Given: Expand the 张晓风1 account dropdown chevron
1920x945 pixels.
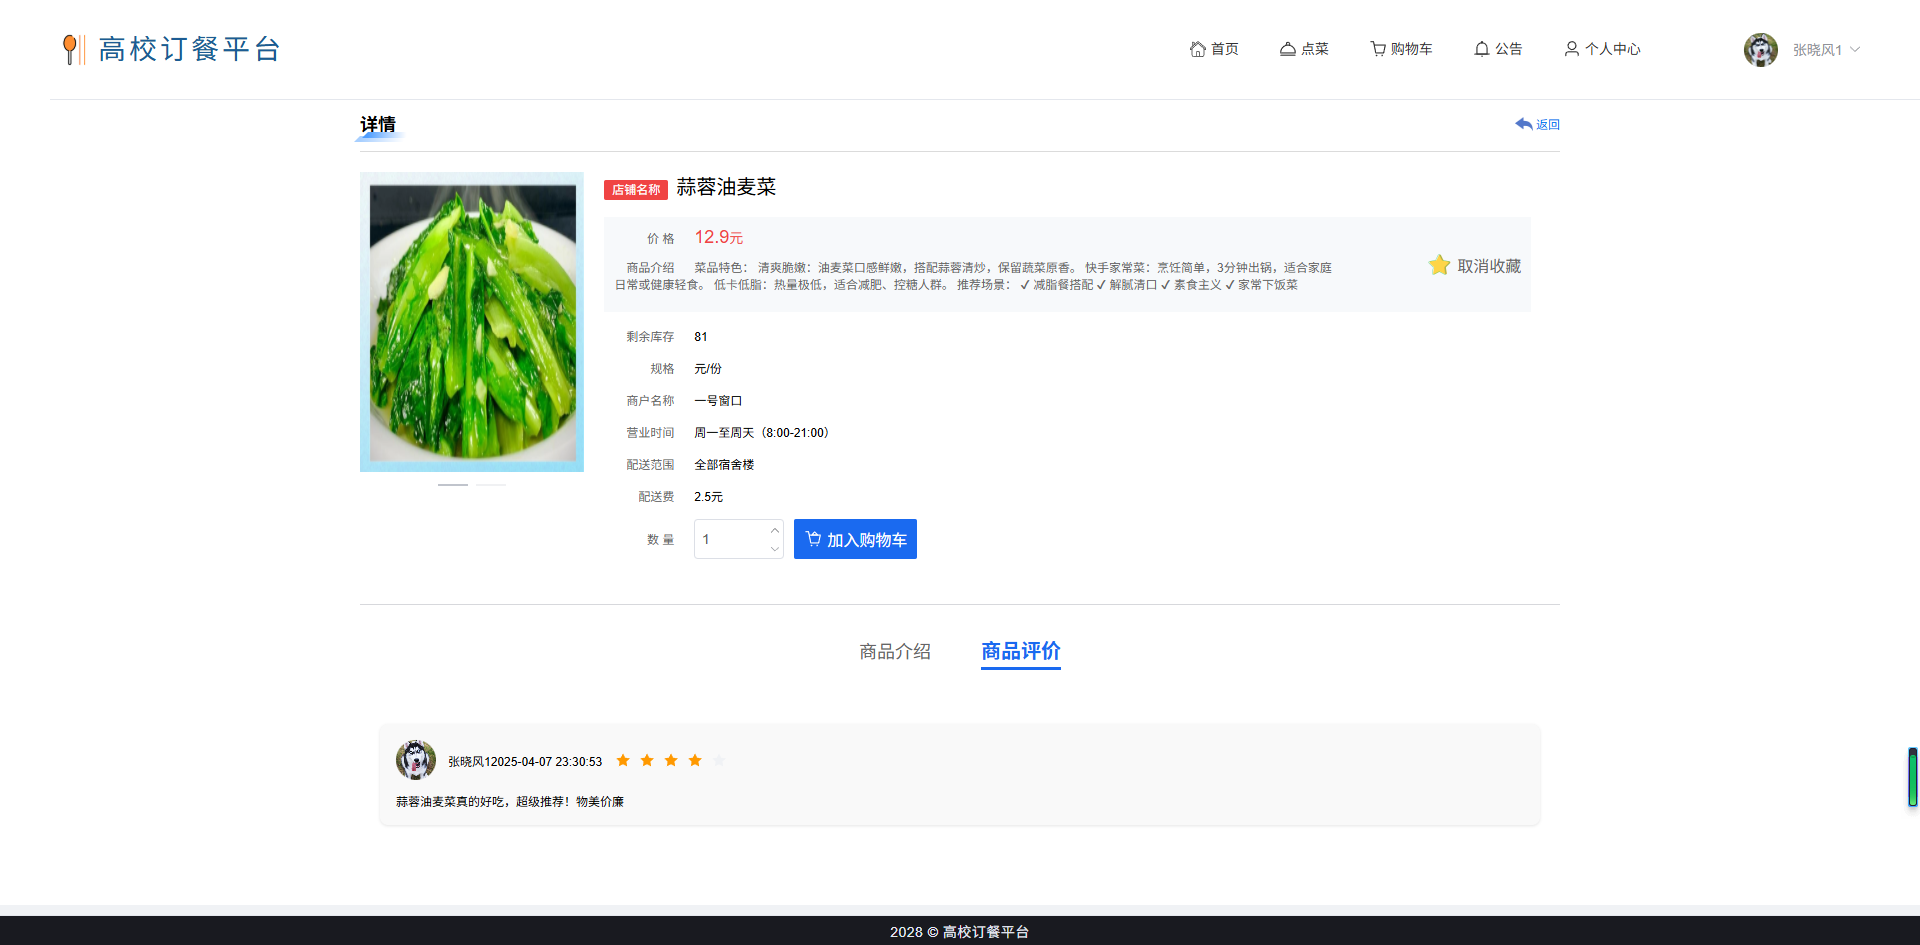Looking at the screenshot, I should pos(1856,49).
